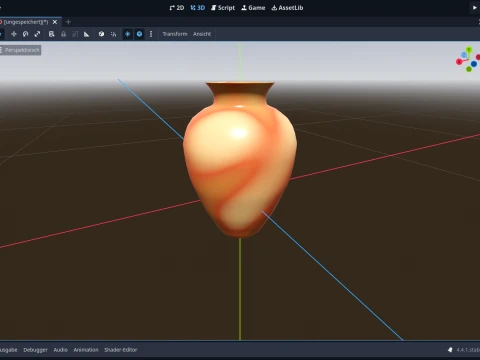
Task: Switch to the 2D workspace
Action: click(x=177, y=8)
